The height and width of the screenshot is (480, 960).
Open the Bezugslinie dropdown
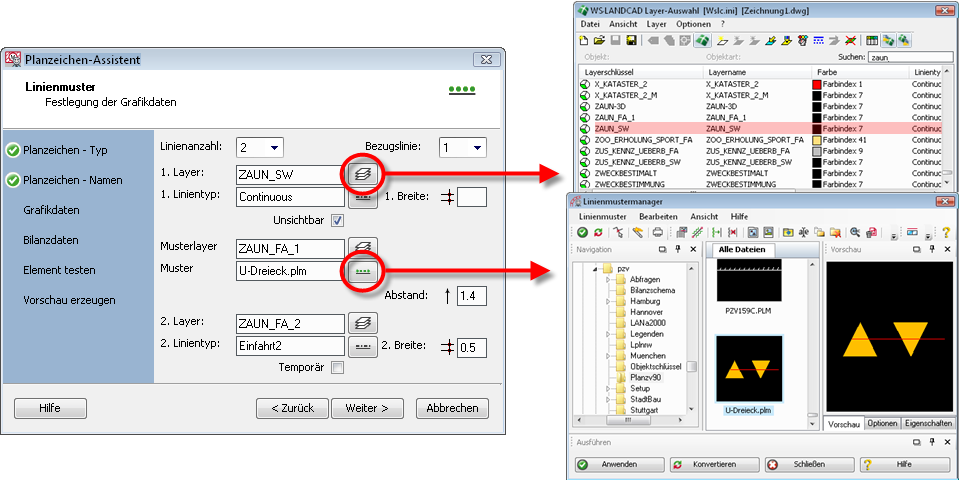click(464, 147)
